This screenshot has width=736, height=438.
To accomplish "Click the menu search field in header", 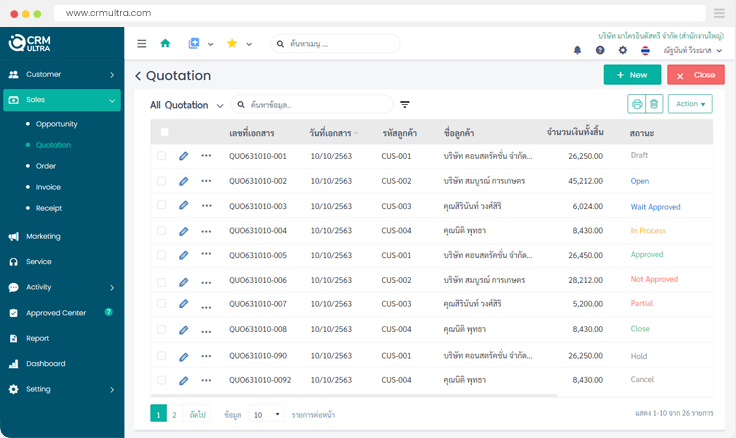I will (x=335, y=44).
